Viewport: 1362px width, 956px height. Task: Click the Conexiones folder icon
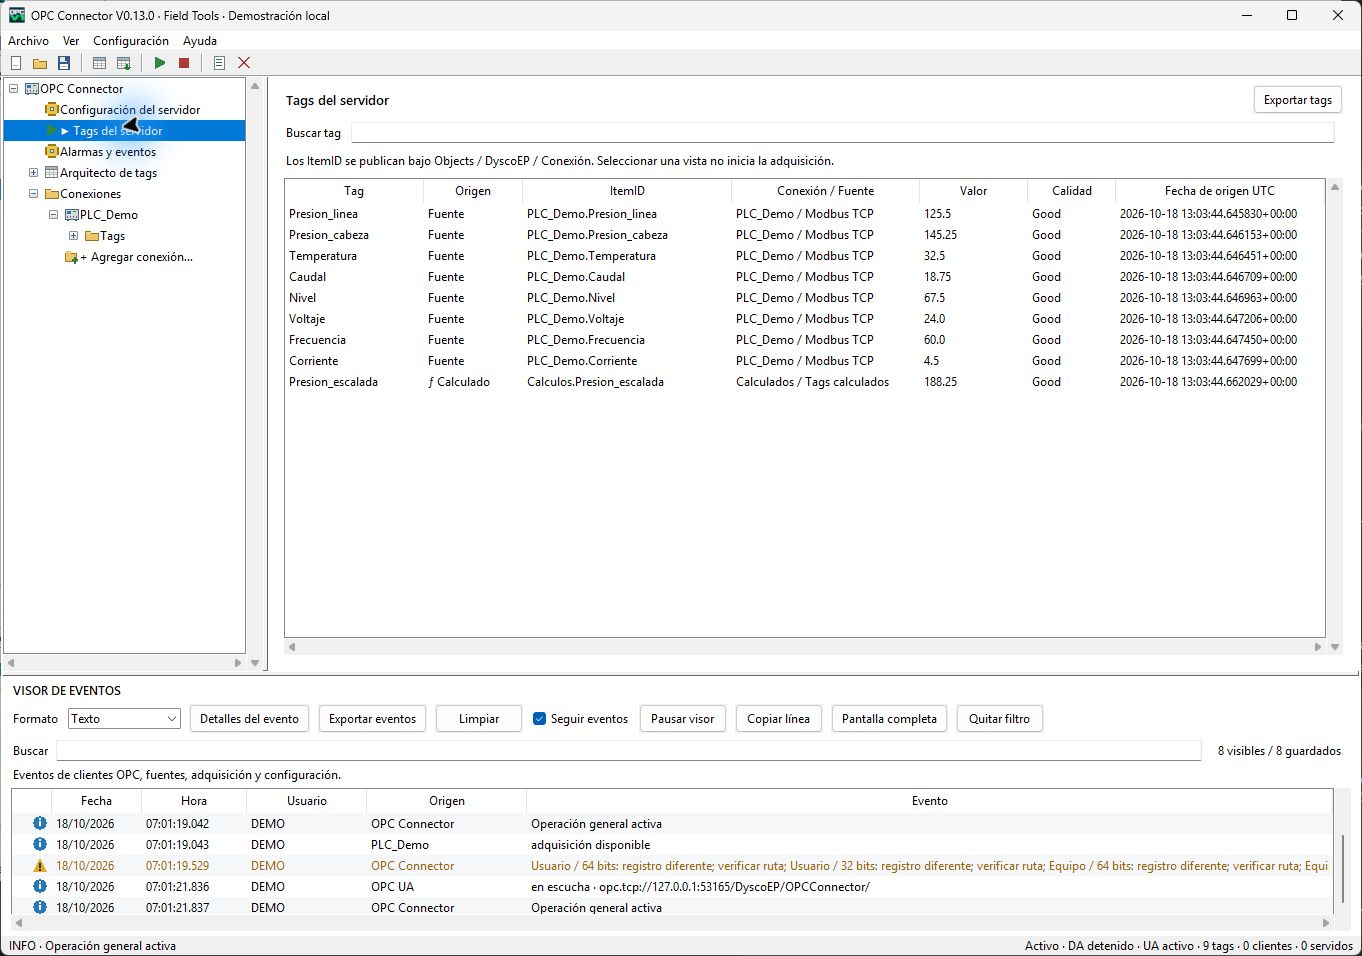pos(52,194)
